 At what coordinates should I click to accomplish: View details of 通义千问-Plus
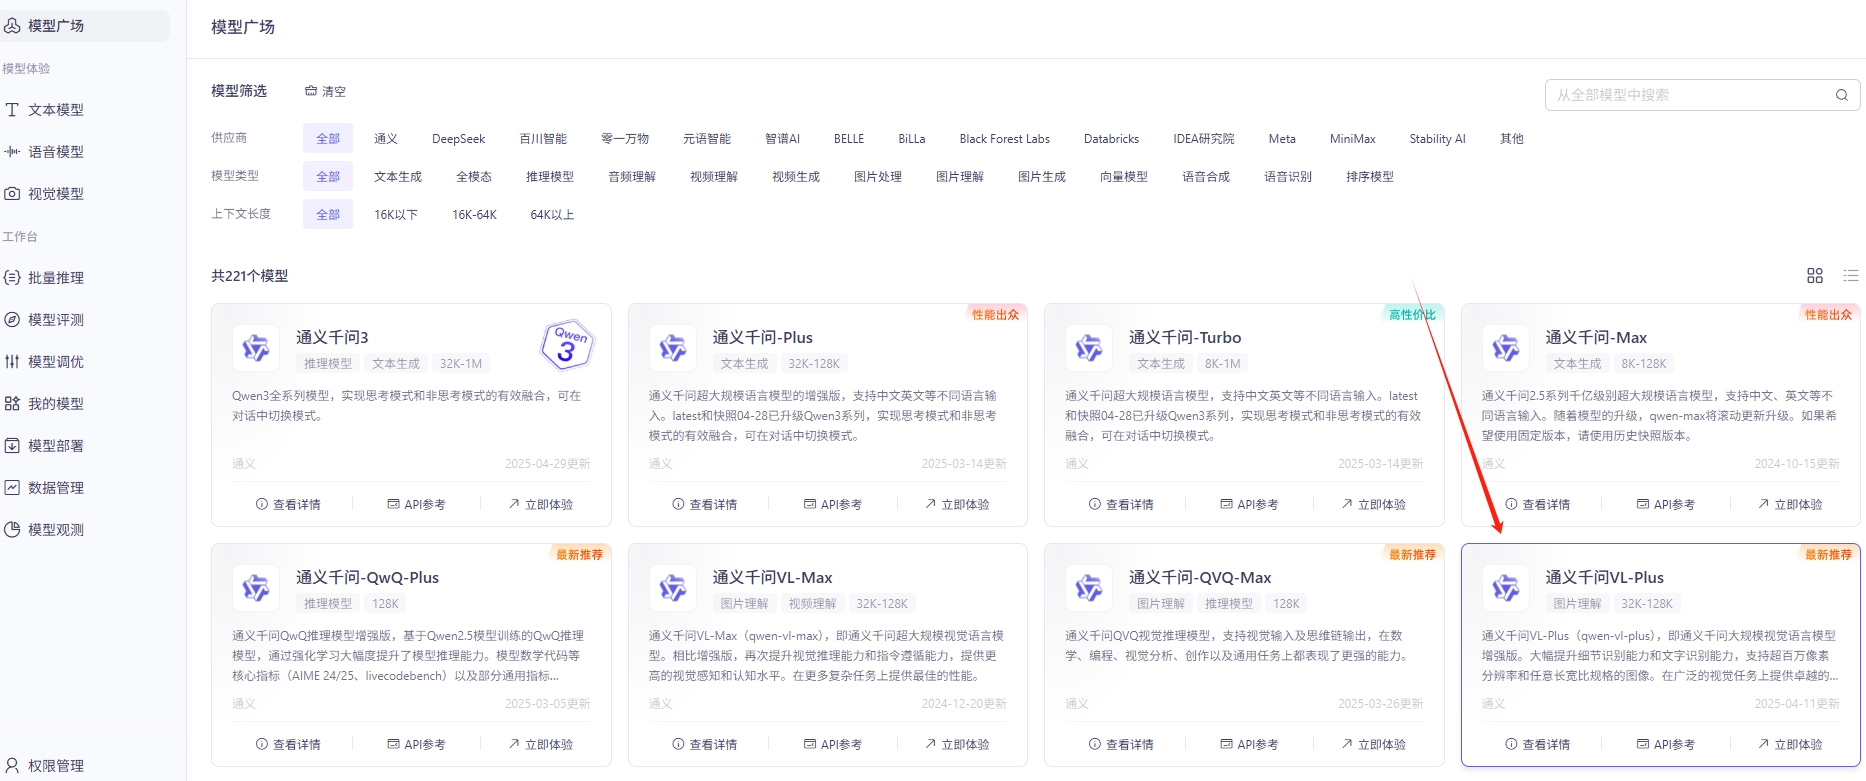(x=705, y=505)
